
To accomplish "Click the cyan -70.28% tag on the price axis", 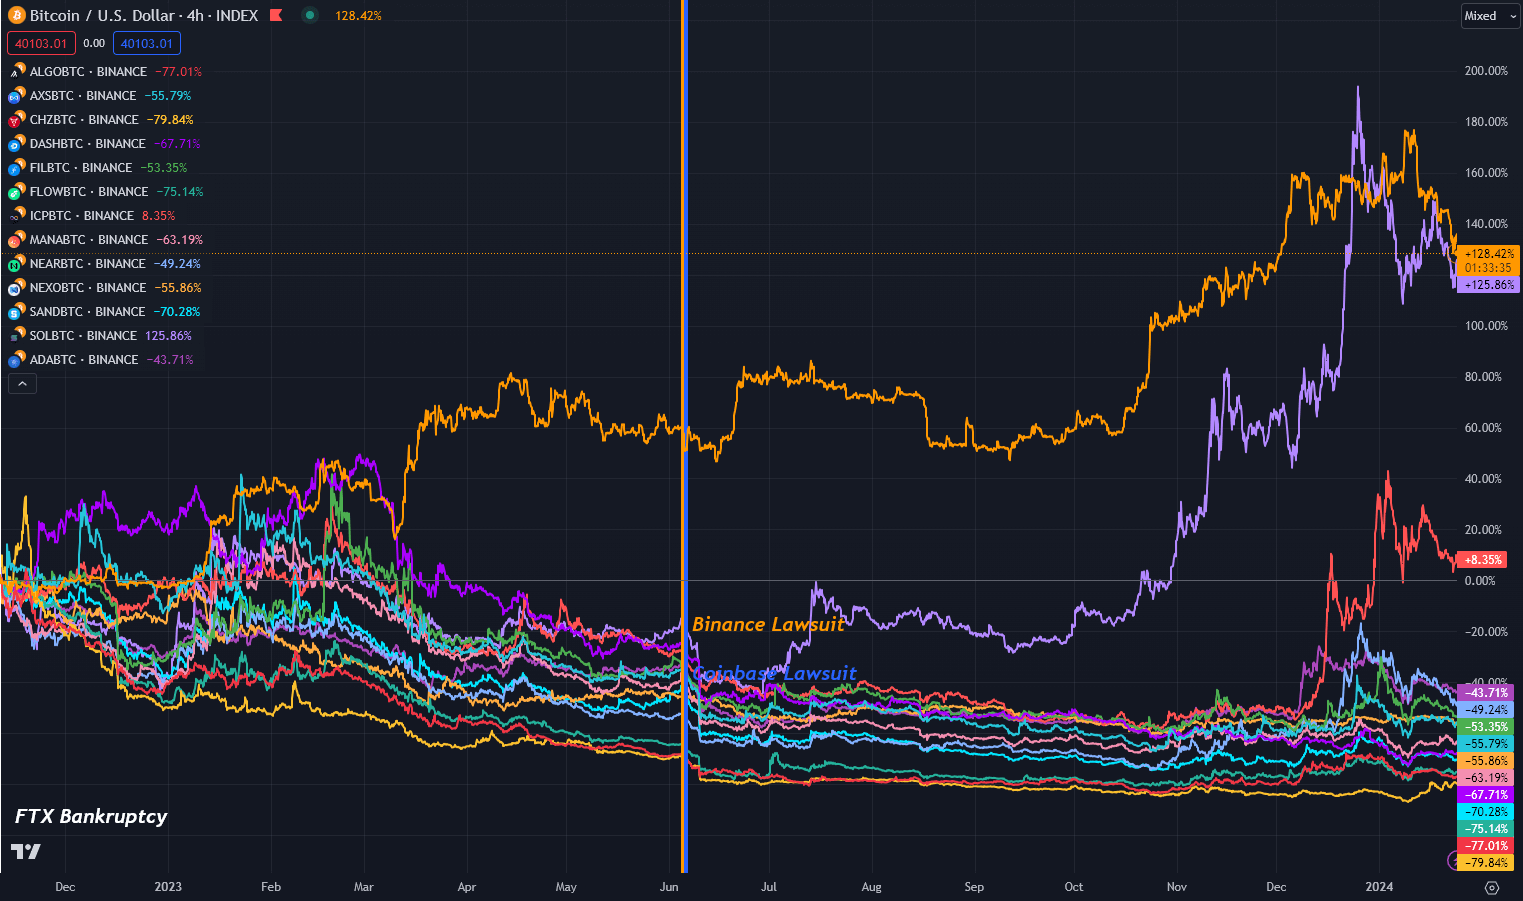I will (1486, 812).
